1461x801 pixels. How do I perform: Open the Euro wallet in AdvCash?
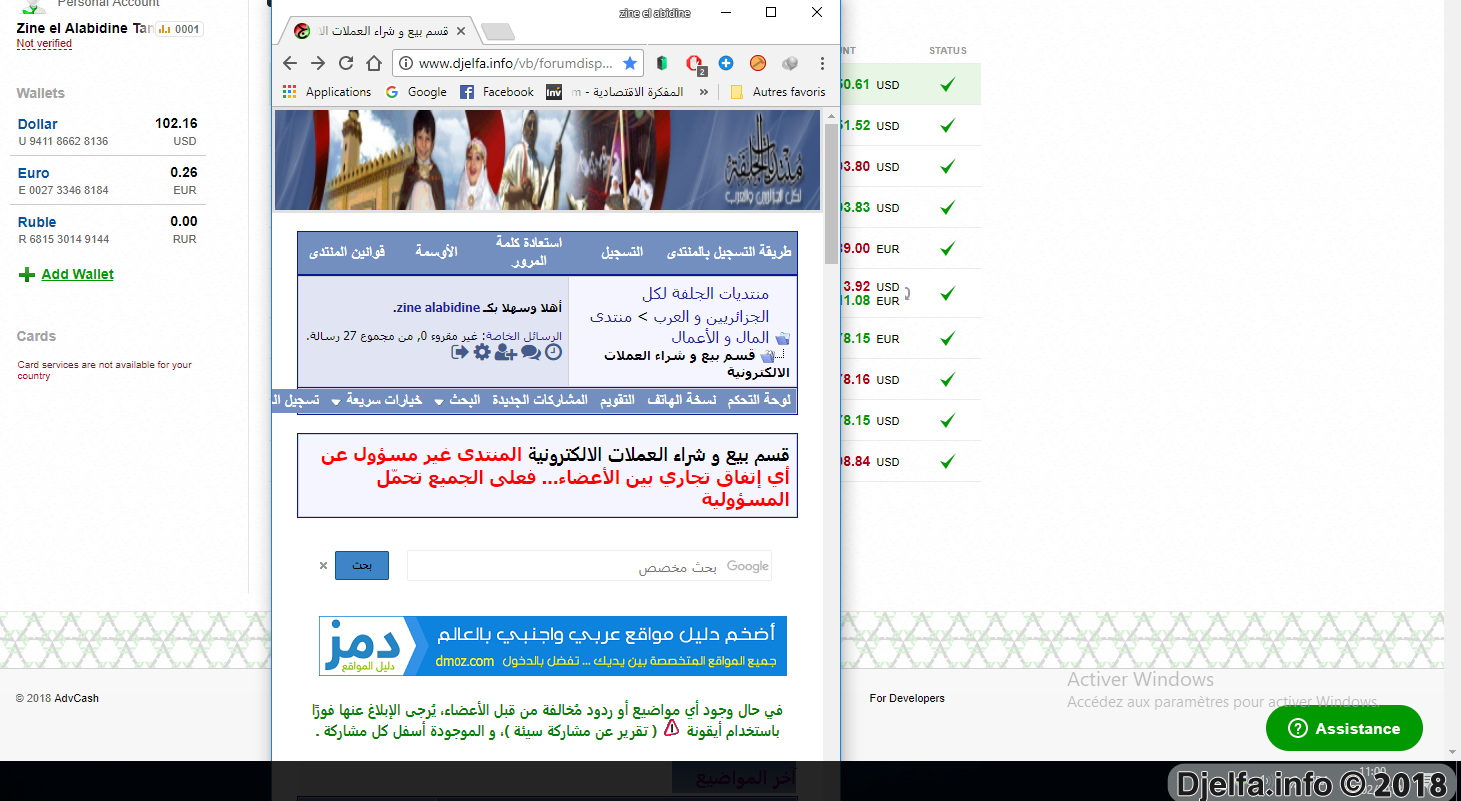[33, 173]
